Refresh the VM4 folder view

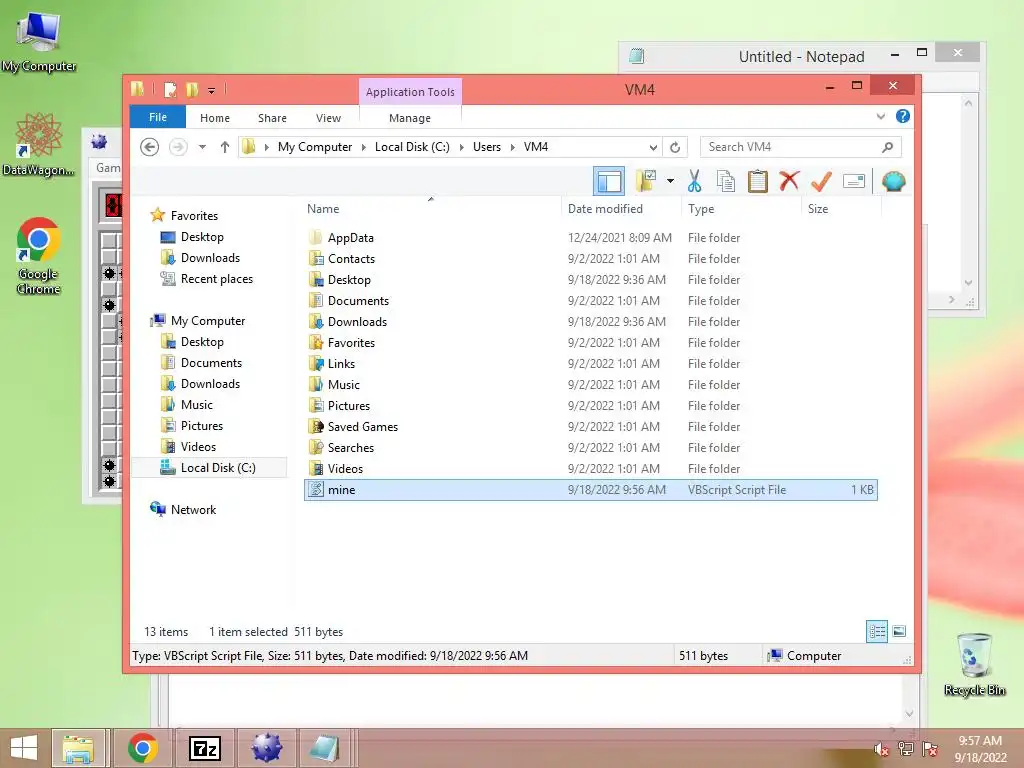click(x=675, y=147)
